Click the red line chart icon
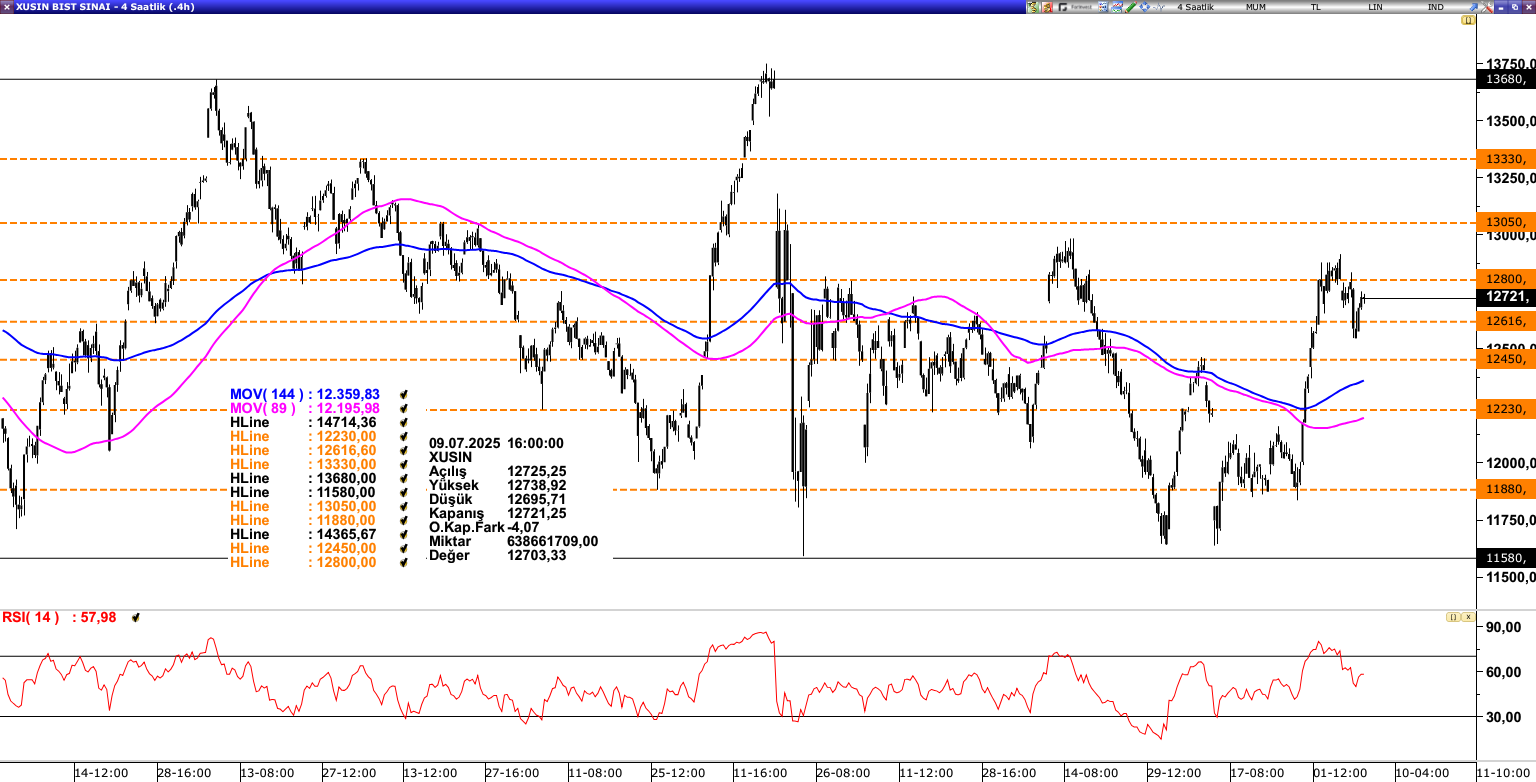 coord(1117,7)
